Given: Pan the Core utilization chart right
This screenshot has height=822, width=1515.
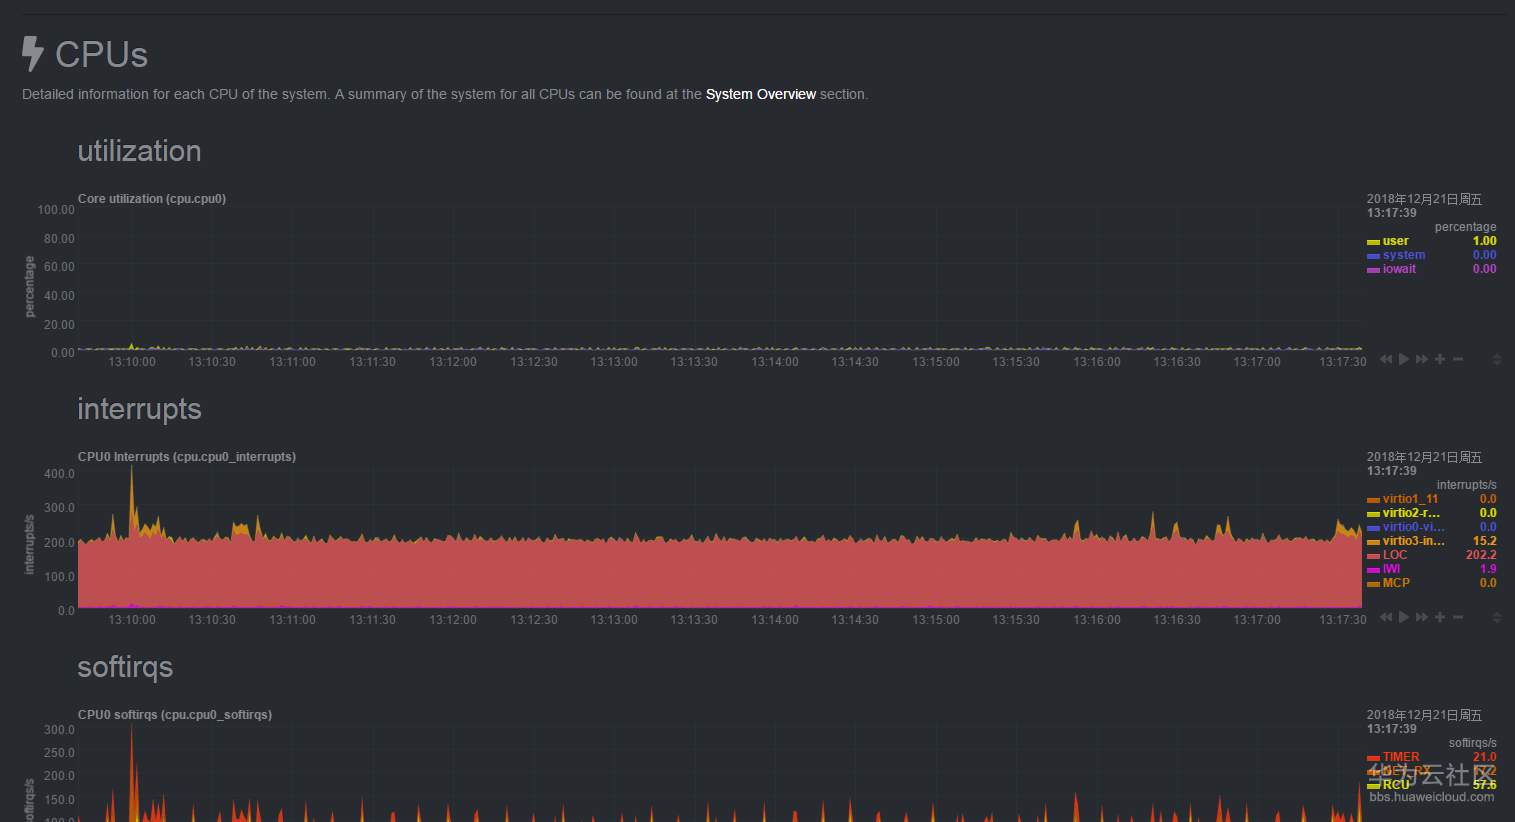Looking at the screenshot, I should (1422, 359).
